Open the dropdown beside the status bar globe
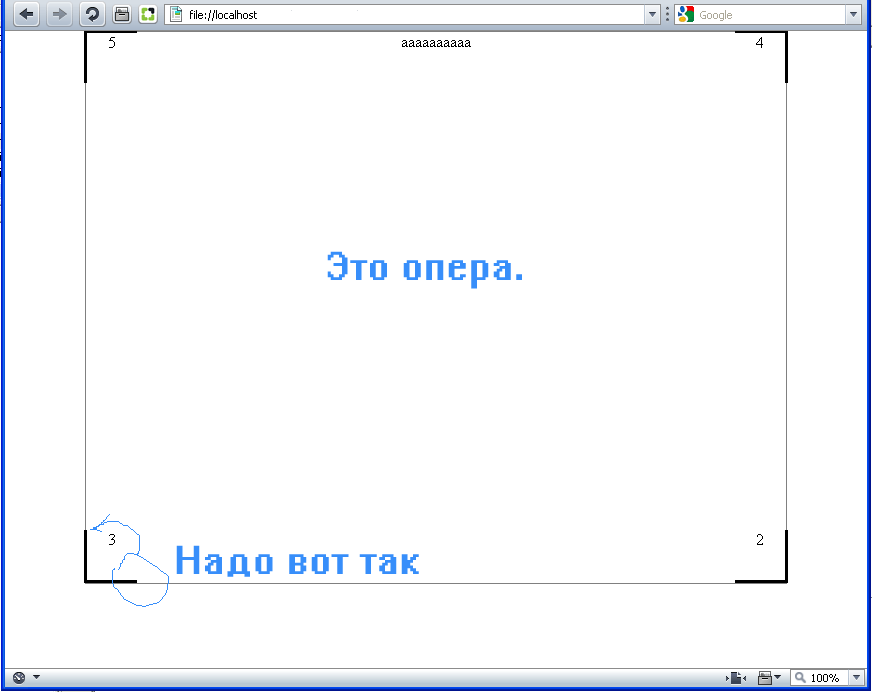This screenshot has width=872, height=692. [36, 677]
